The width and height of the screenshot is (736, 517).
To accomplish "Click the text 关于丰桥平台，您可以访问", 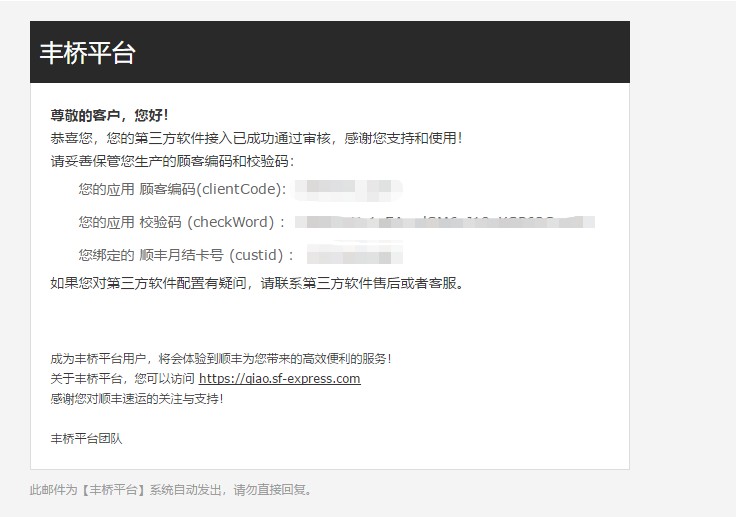I will (x=123, y=379).
